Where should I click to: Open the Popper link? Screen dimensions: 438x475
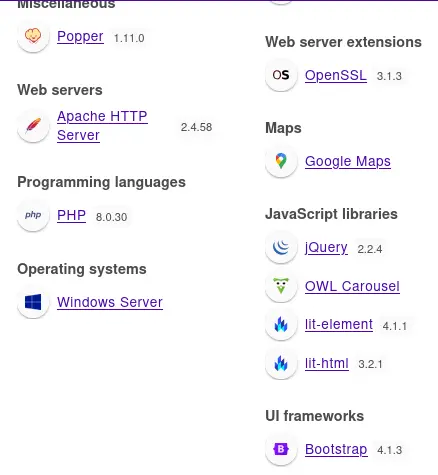click(x=80, y=36)
